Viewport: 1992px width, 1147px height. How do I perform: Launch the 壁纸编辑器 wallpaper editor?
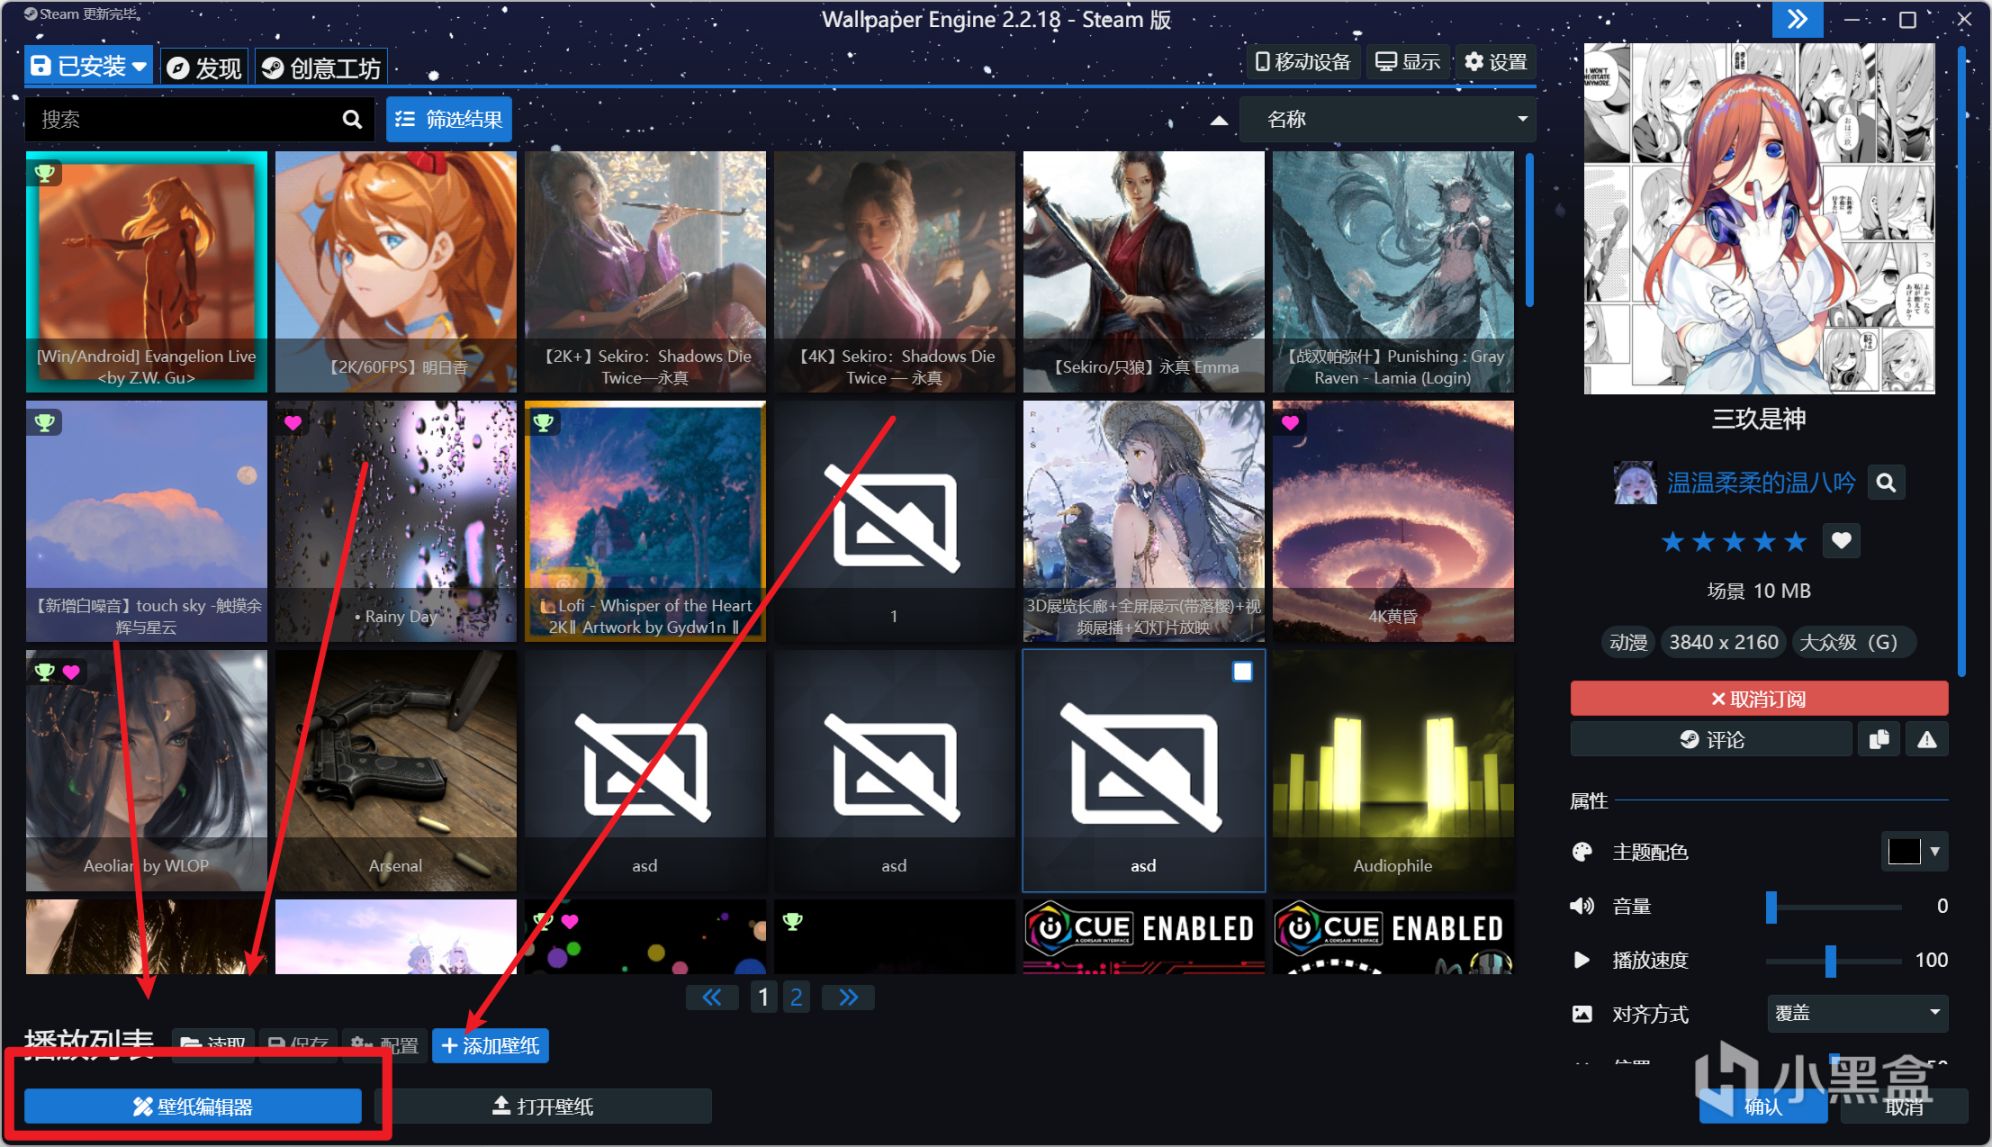click(x=193, y=1106)
